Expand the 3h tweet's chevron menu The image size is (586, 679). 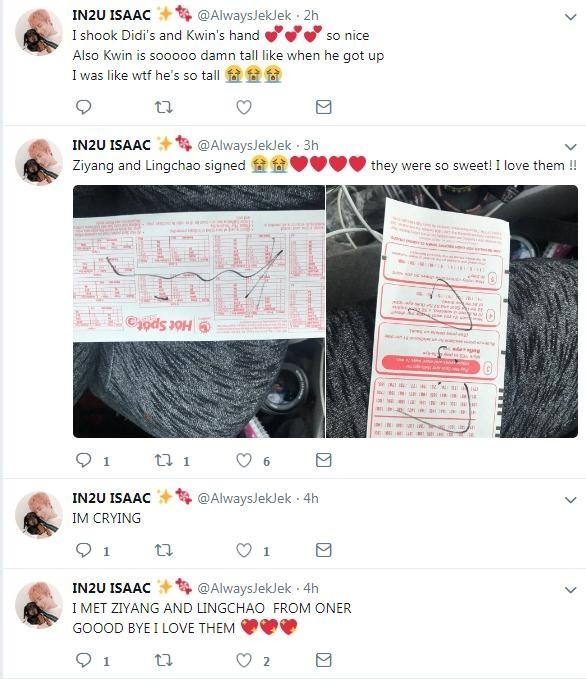[x=571, y=147]
